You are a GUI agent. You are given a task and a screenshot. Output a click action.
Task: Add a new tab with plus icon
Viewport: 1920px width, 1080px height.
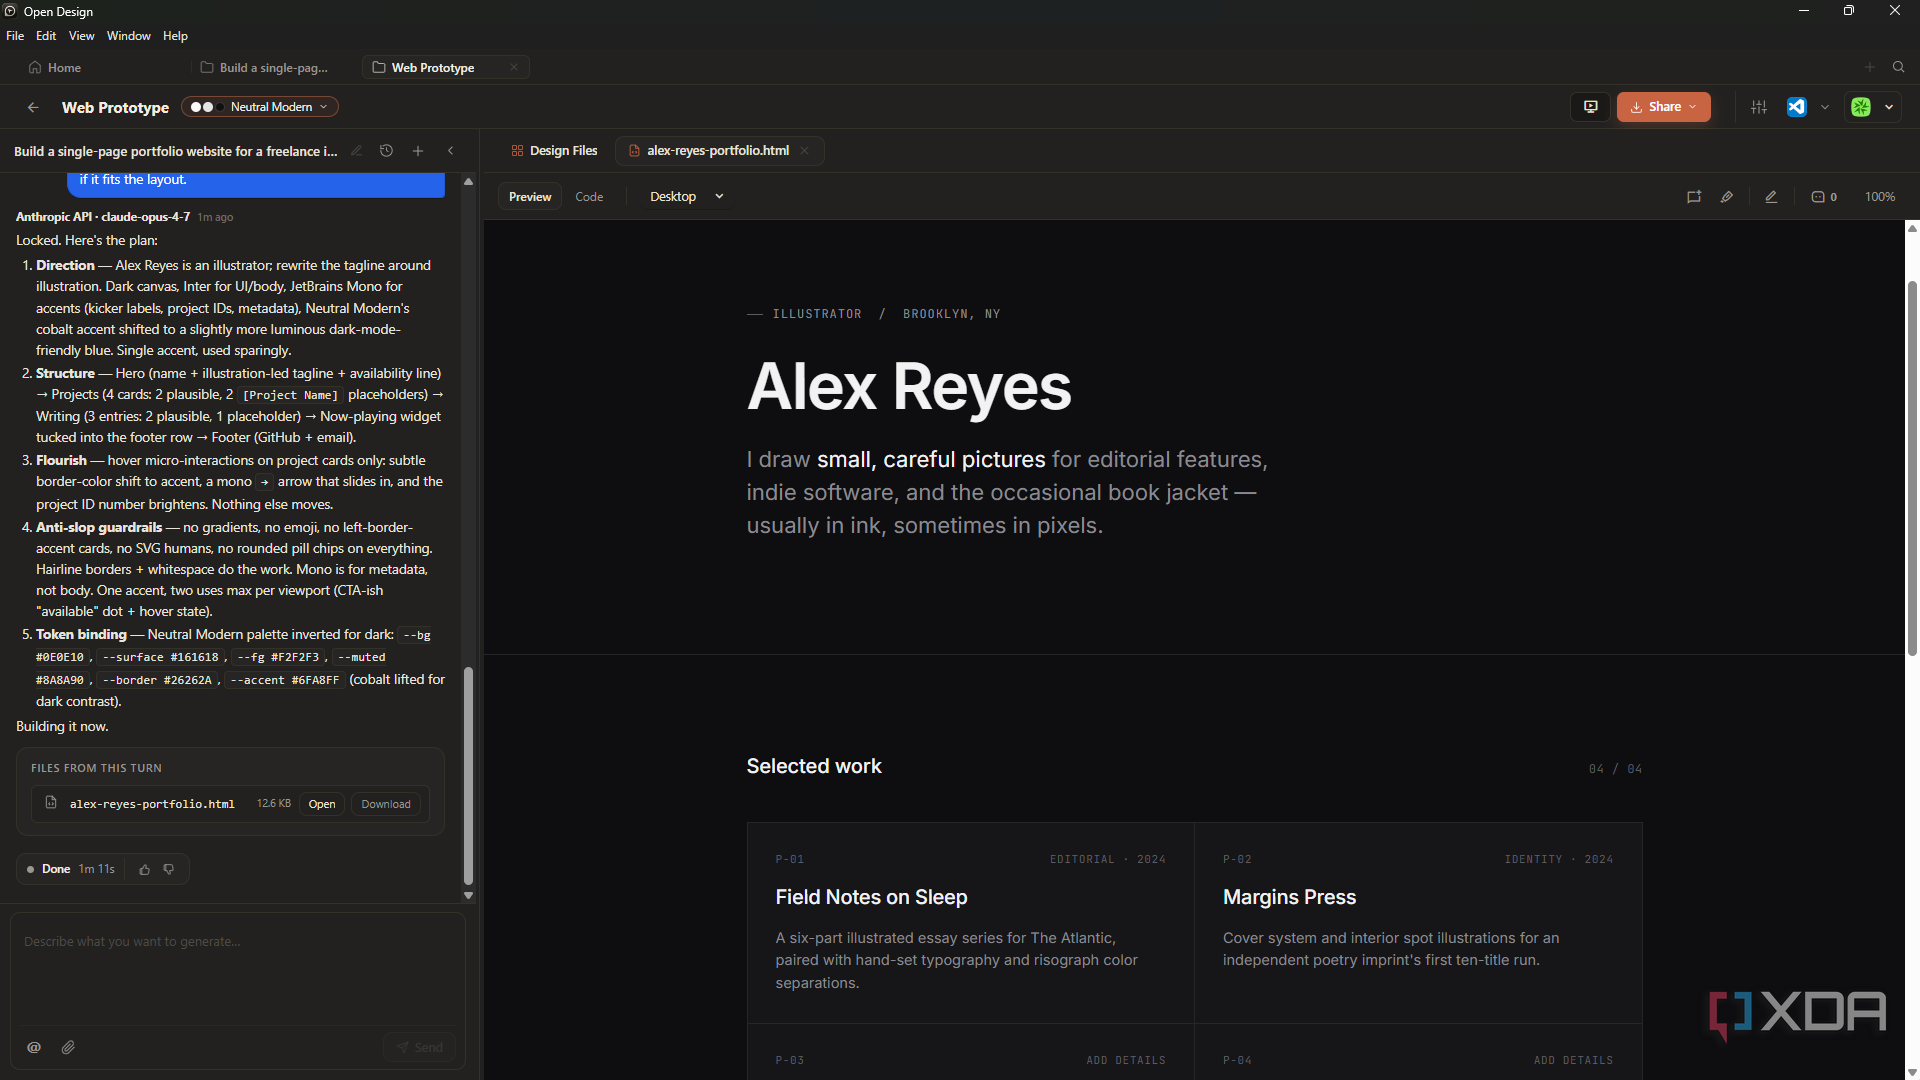1869,67
